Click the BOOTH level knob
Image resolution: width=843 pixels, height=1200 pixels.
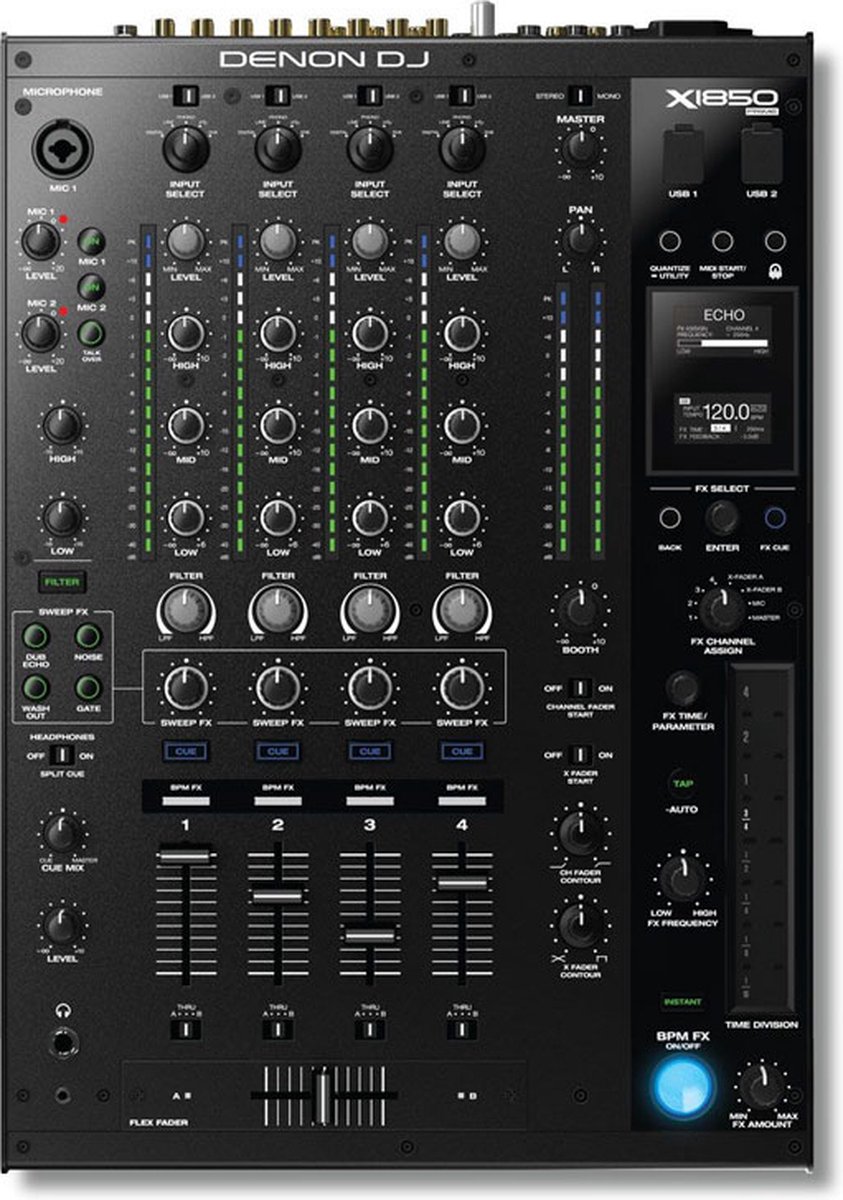[x=579, y=609]
